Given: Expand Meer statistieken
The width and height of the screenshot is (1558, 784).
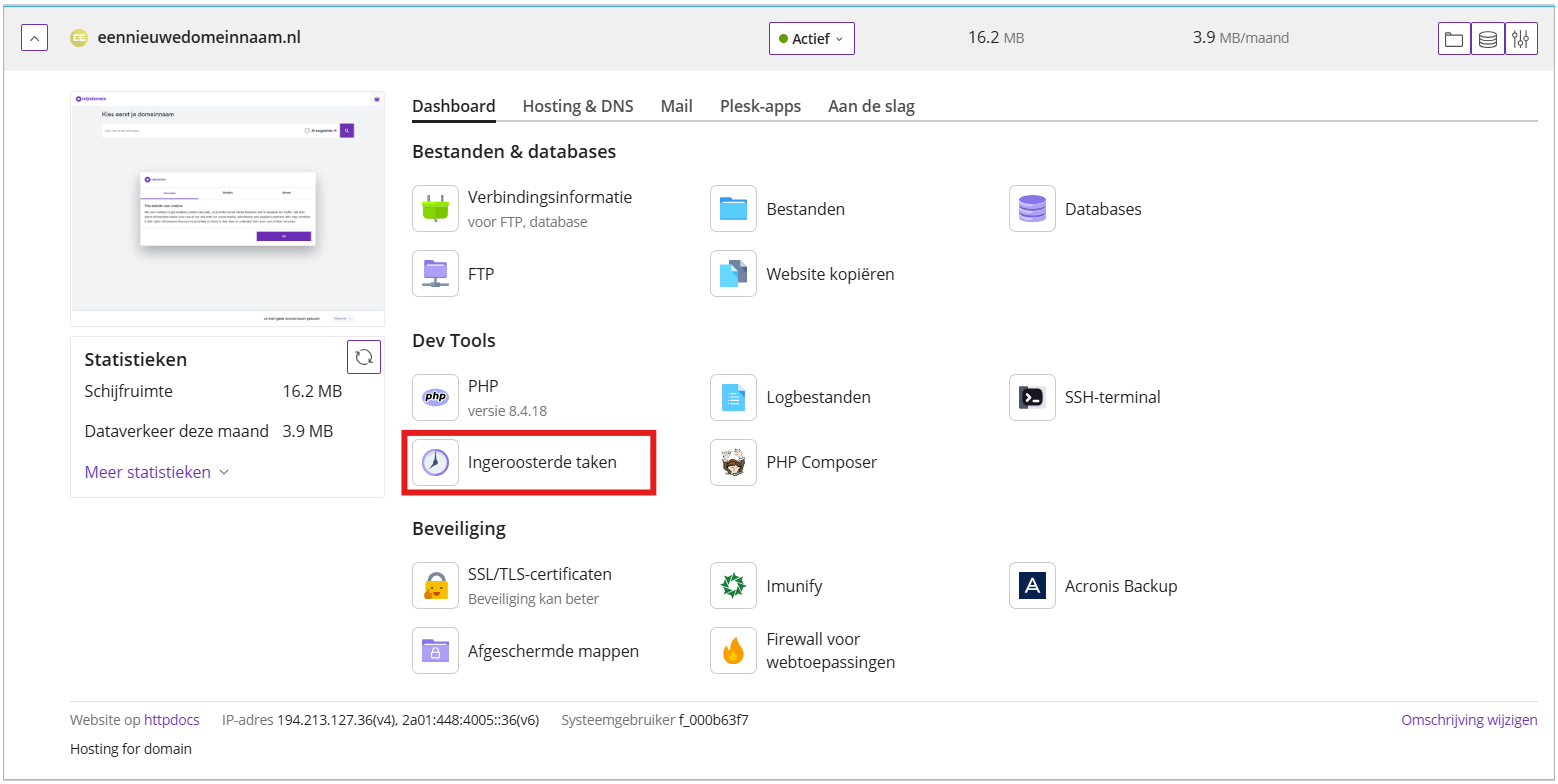Looking at the screenshot, I should [157, 472].
